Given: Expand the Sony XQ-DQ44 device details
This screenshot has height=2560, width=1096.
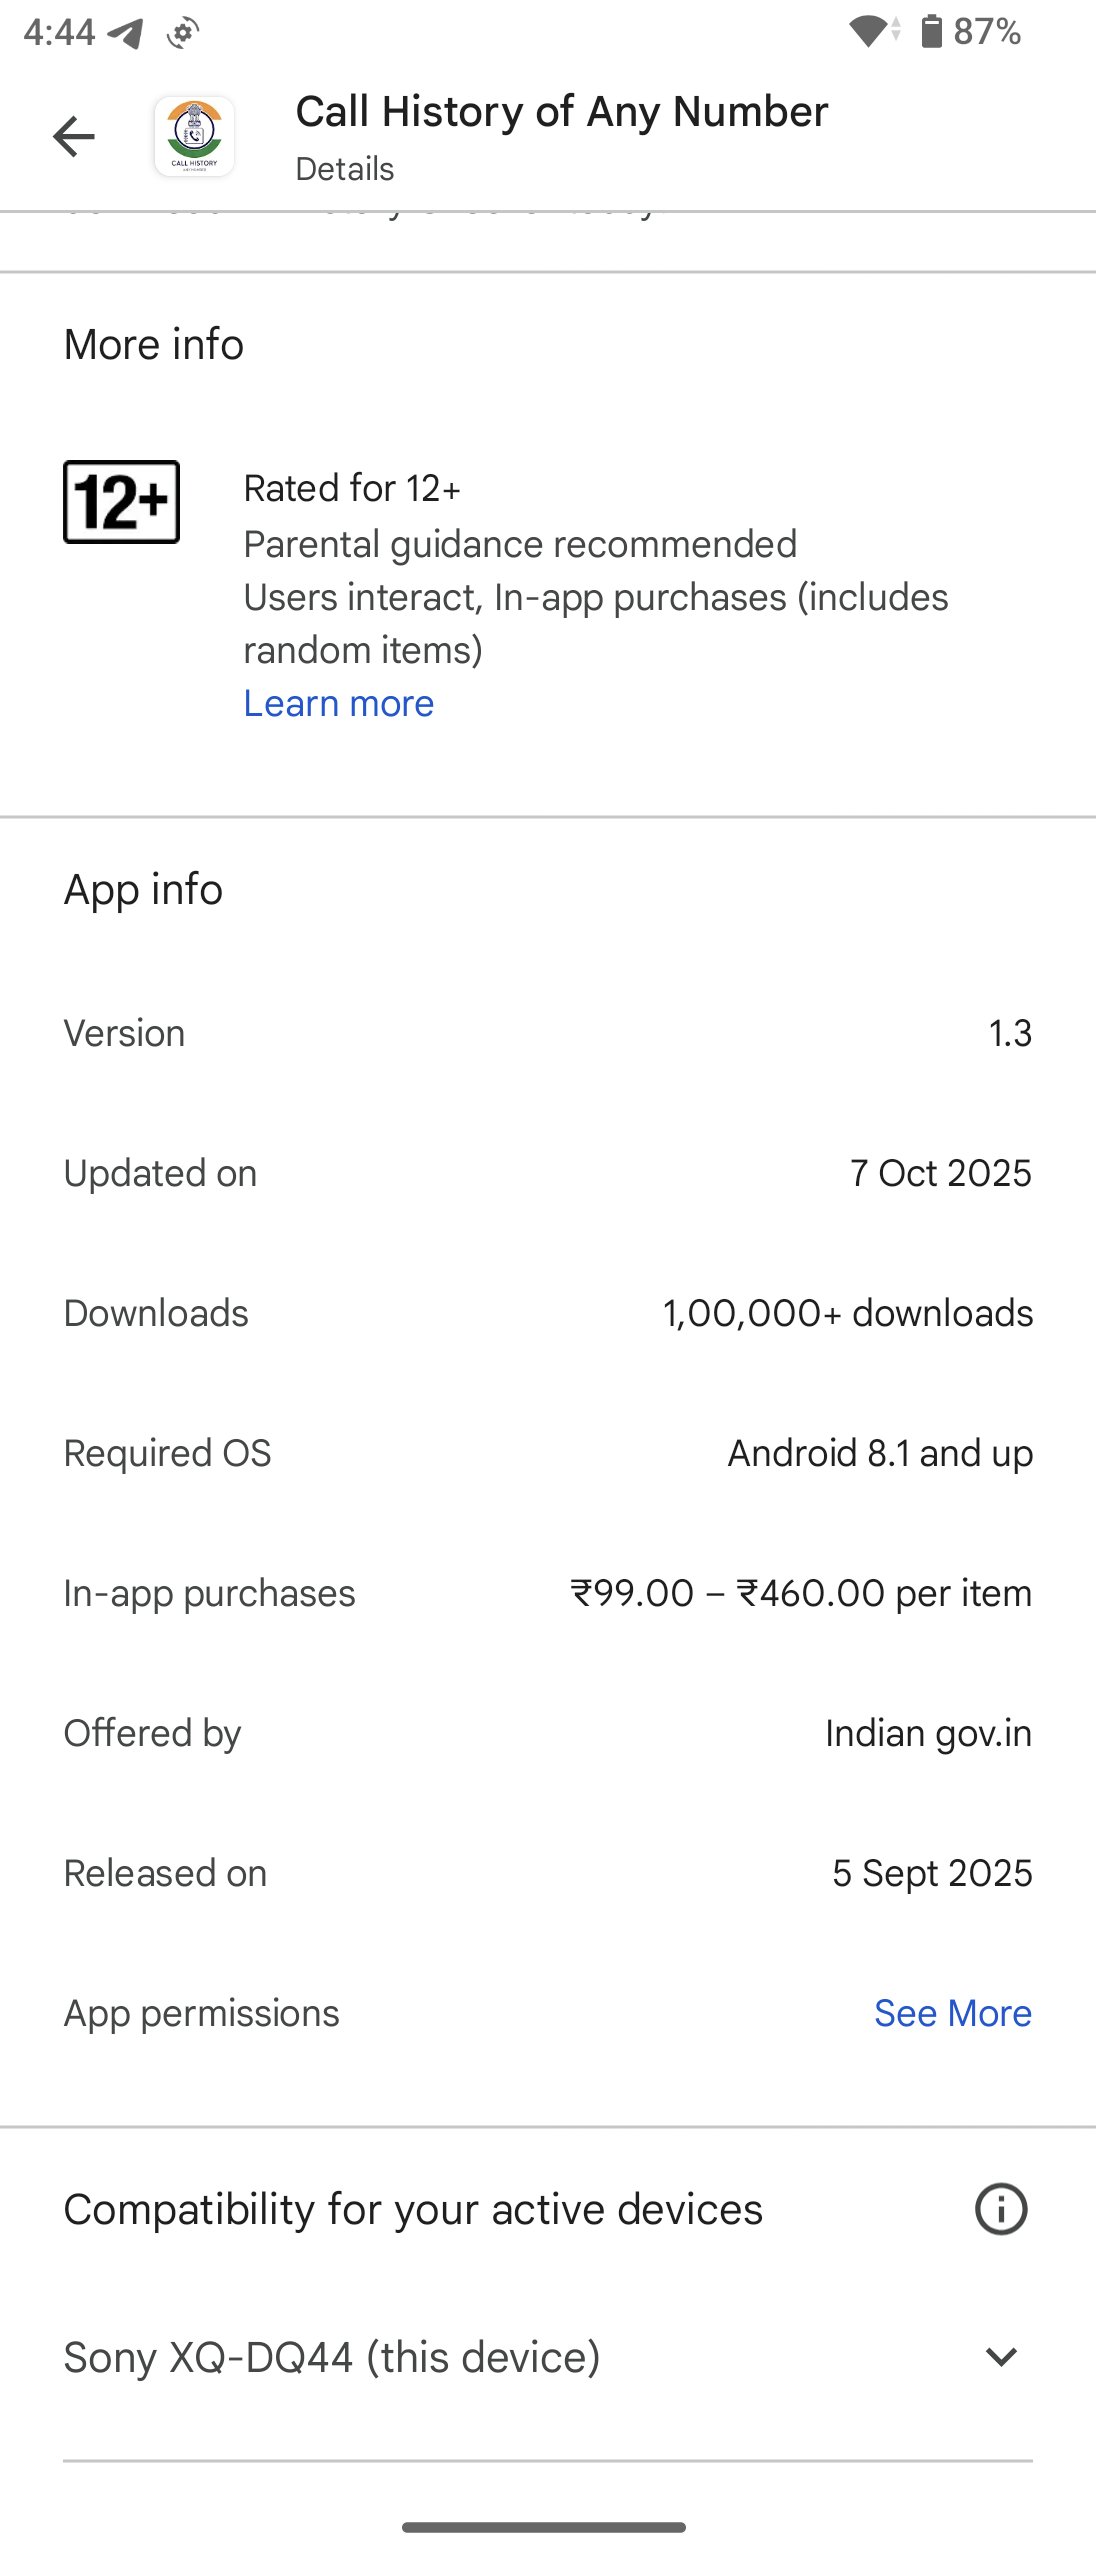Looking at the screenshot, I should [1000, 2357].
